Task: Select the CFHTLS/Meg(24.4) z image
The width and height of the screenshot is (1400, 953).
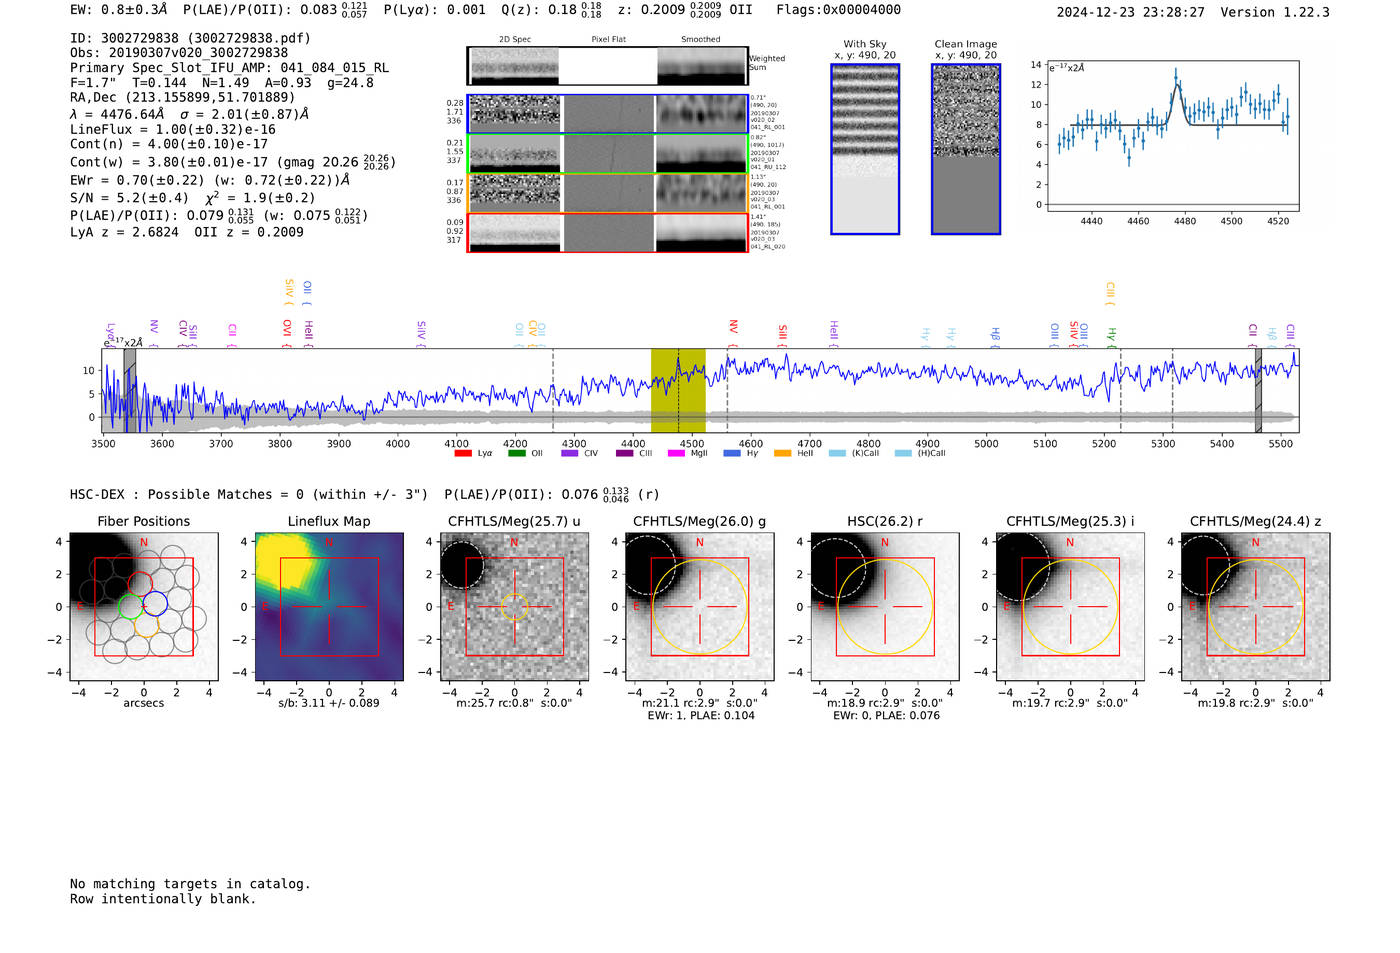Action: coord(1256,606)
